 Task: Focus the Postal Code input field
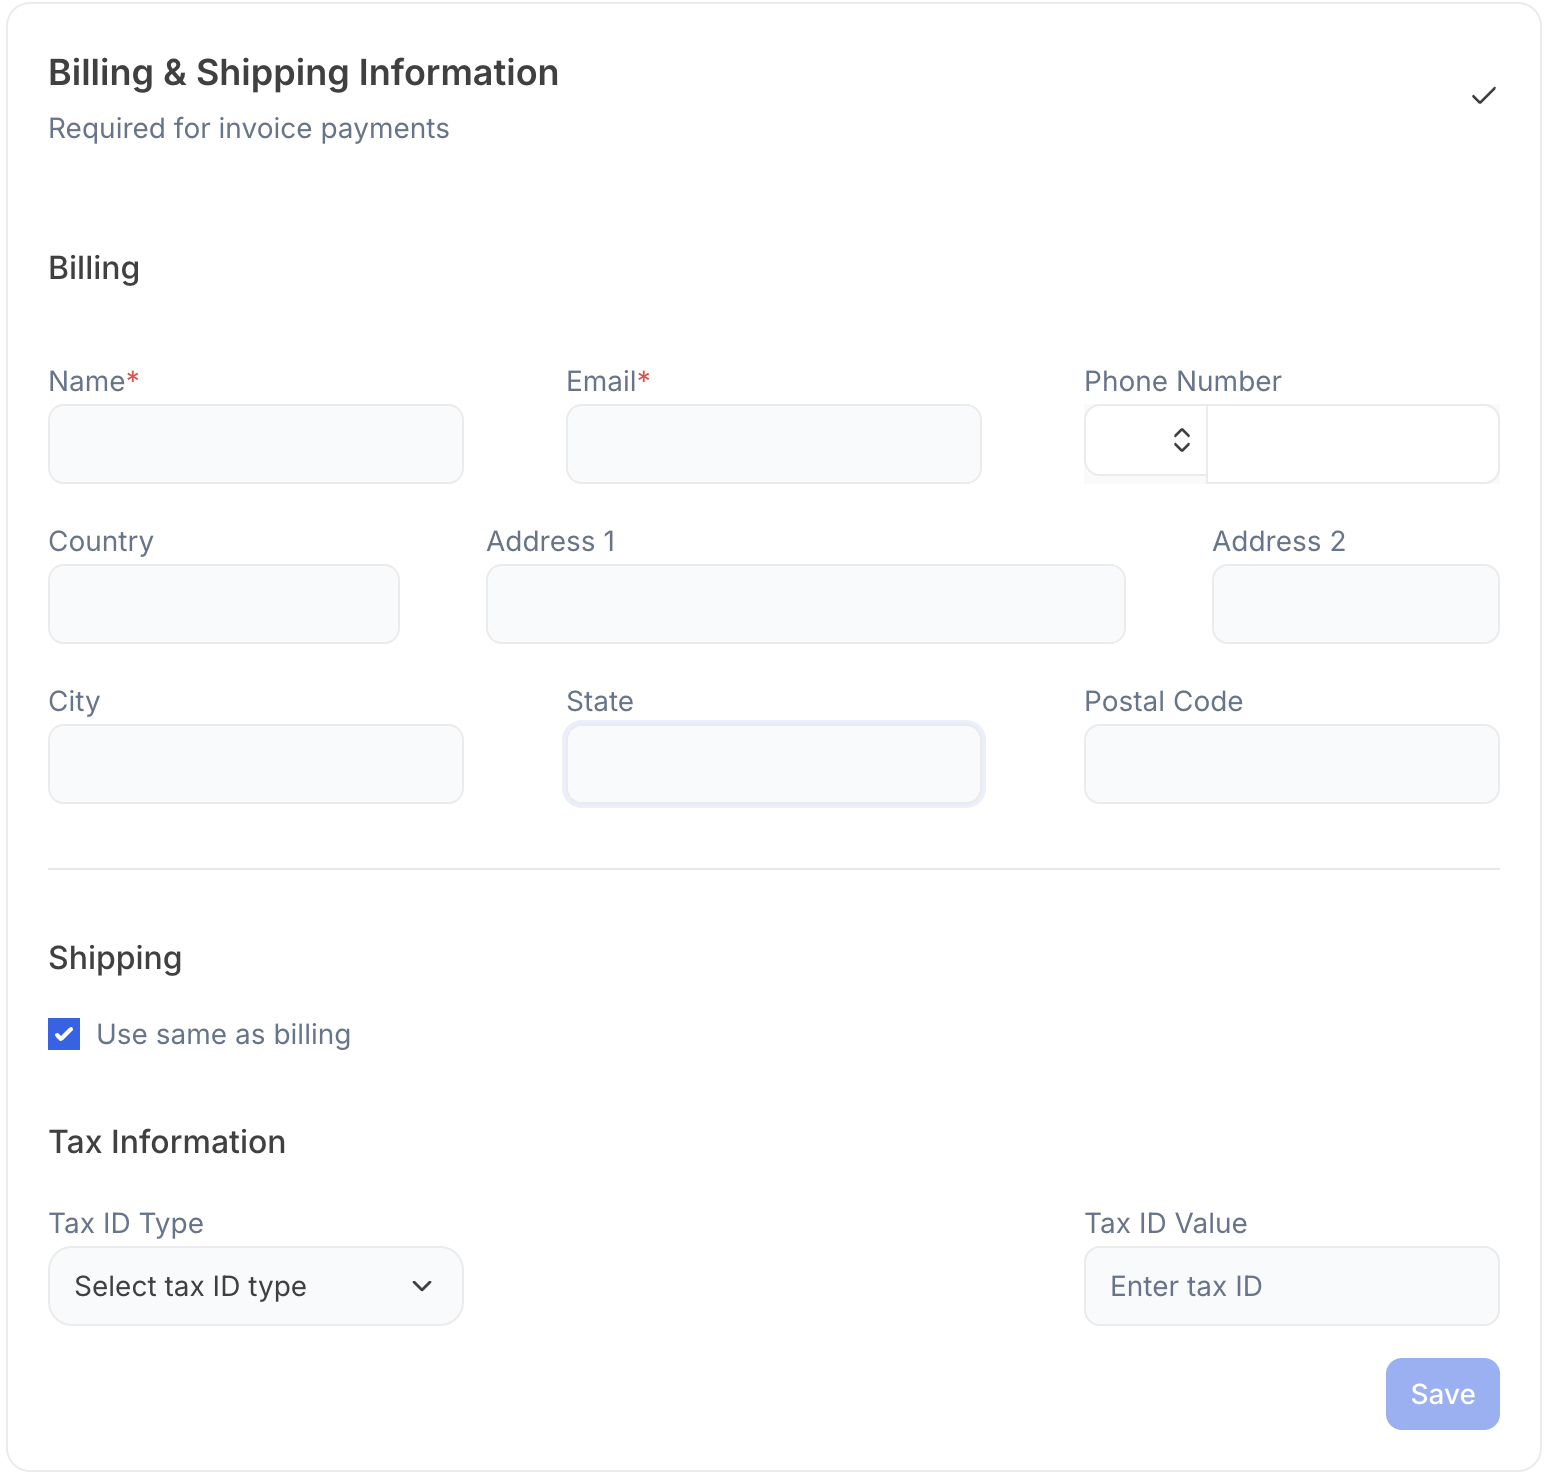tap(1290, 763)
